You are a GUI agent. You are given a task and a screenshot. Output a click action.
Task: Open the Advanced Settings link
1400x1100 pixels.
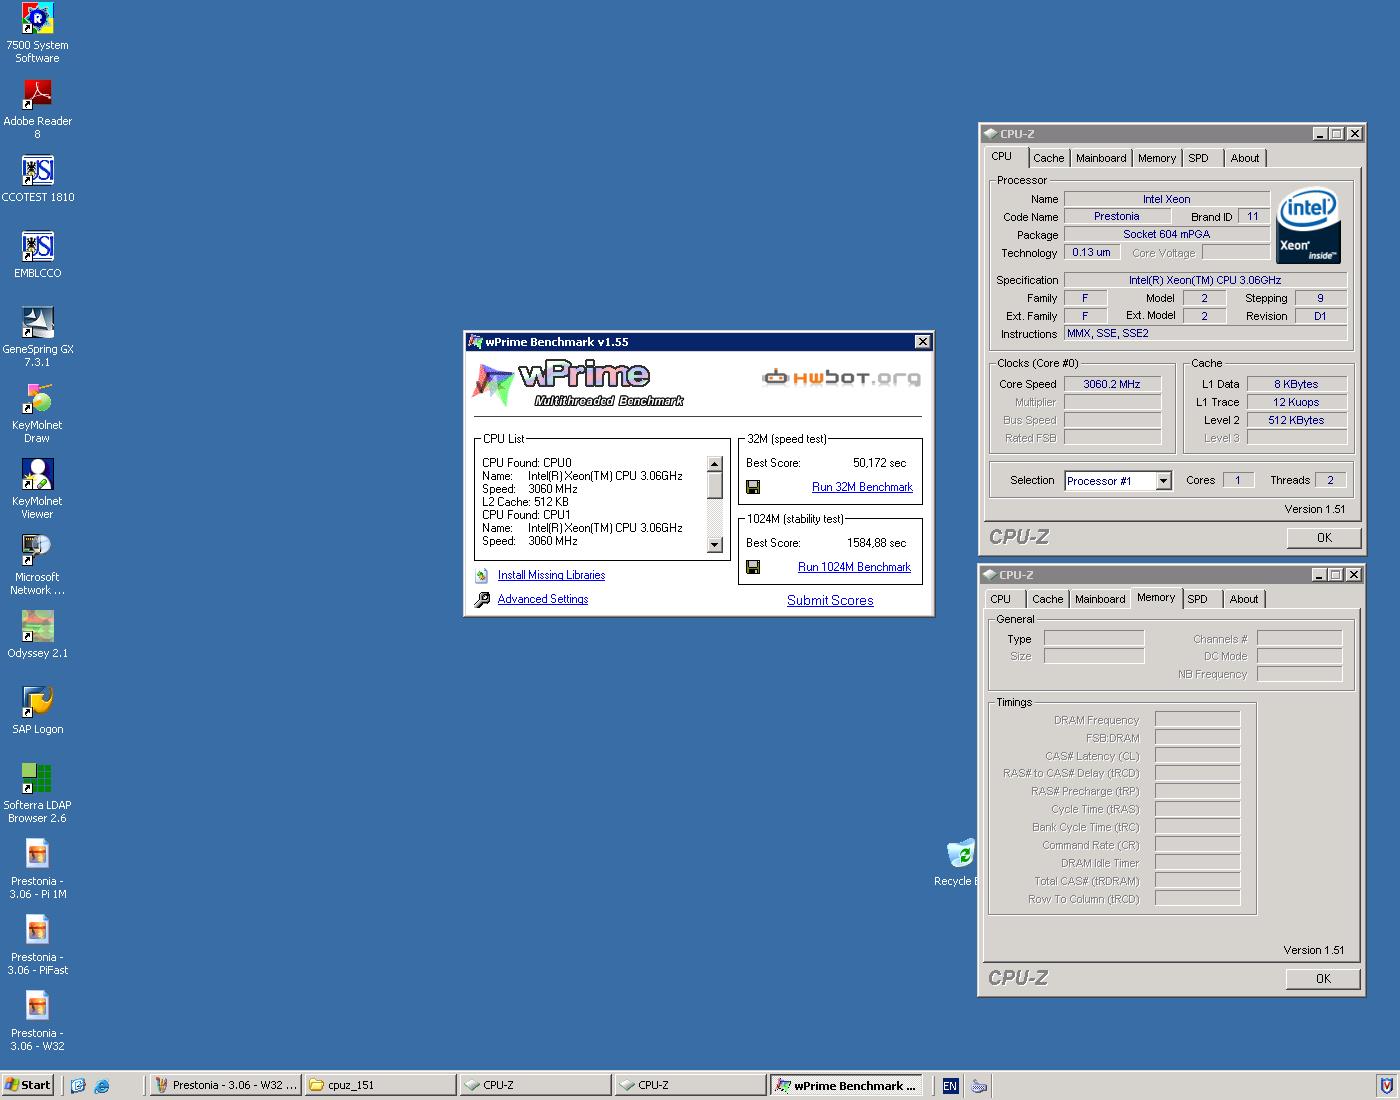pyautogui.click(x=543, y=599)
